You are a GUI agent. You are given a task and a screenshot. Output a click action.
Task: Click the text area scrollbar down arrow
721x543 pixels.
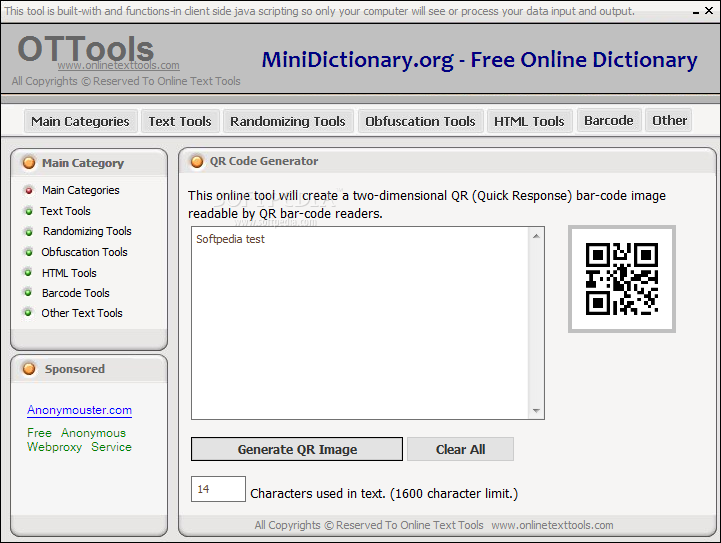[x=536, y=411]
